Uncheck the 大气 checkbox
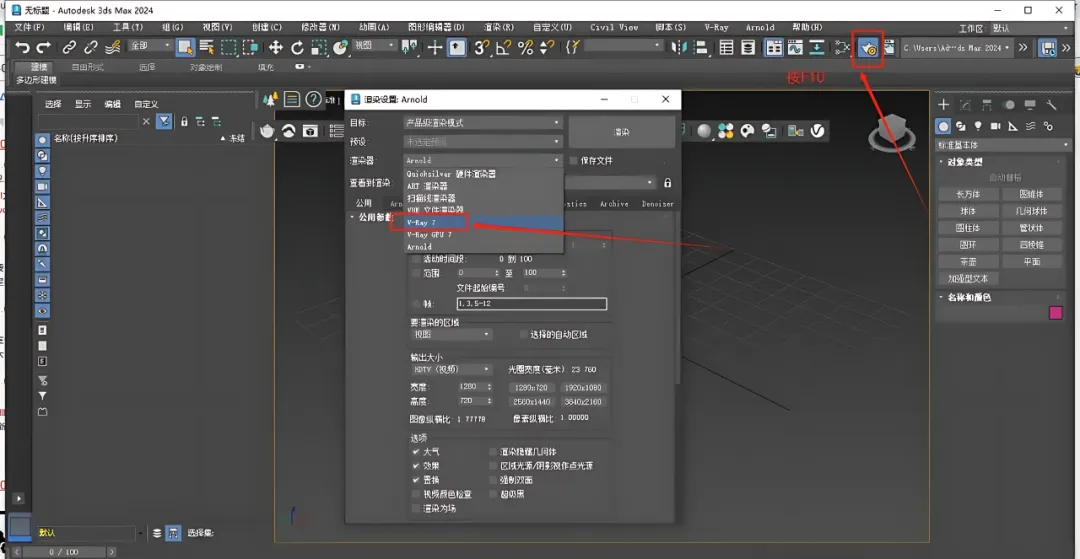The width and height of the screenshot is (1080, 559). pyautogui.click(x=415, y=452)
